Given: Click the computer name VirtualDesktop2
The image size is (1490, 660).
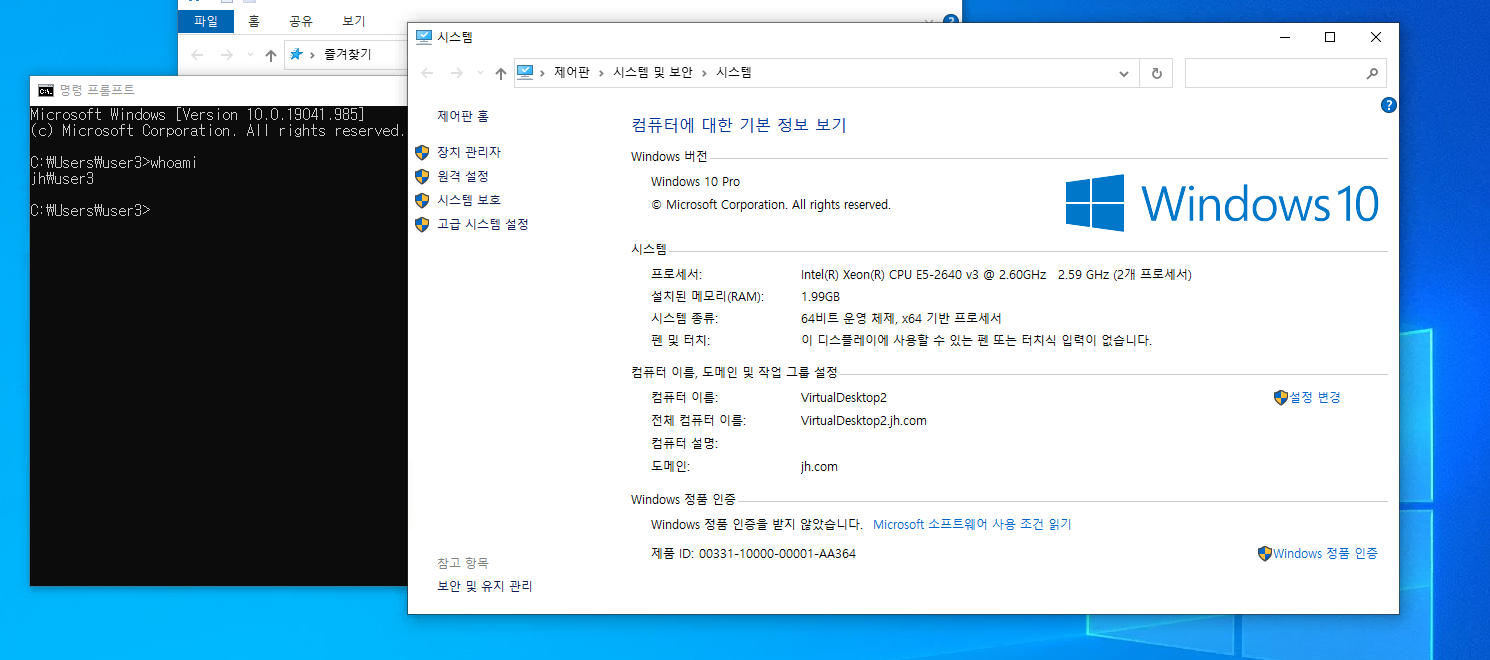Looking at the screenshot, I should coord(844,397).
